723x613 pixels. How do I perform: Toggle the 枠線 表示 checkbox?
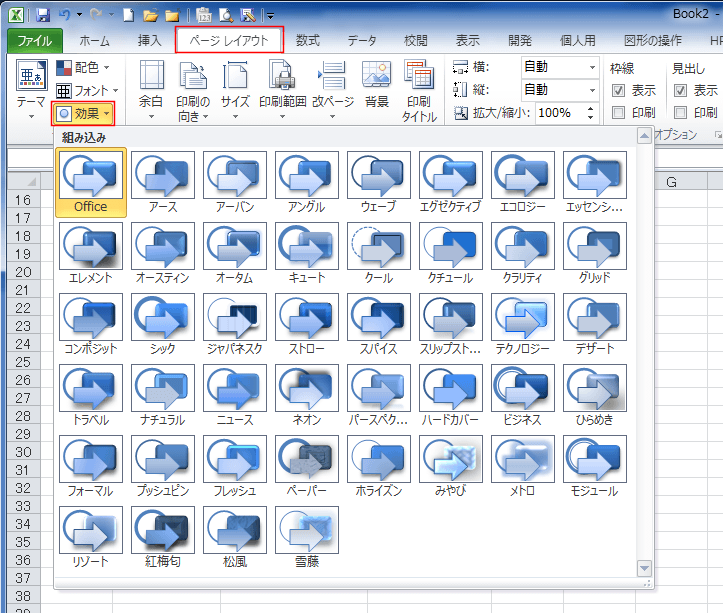[x=618, y=91]
